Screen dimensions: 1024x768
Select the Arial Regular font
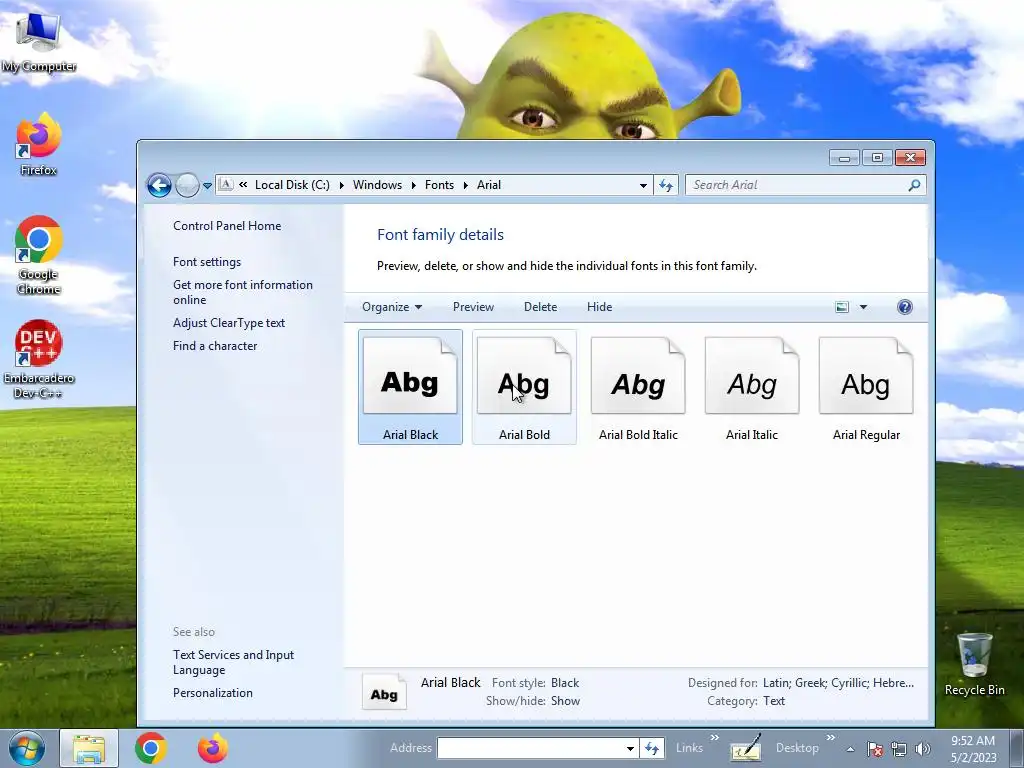[866, 387]
